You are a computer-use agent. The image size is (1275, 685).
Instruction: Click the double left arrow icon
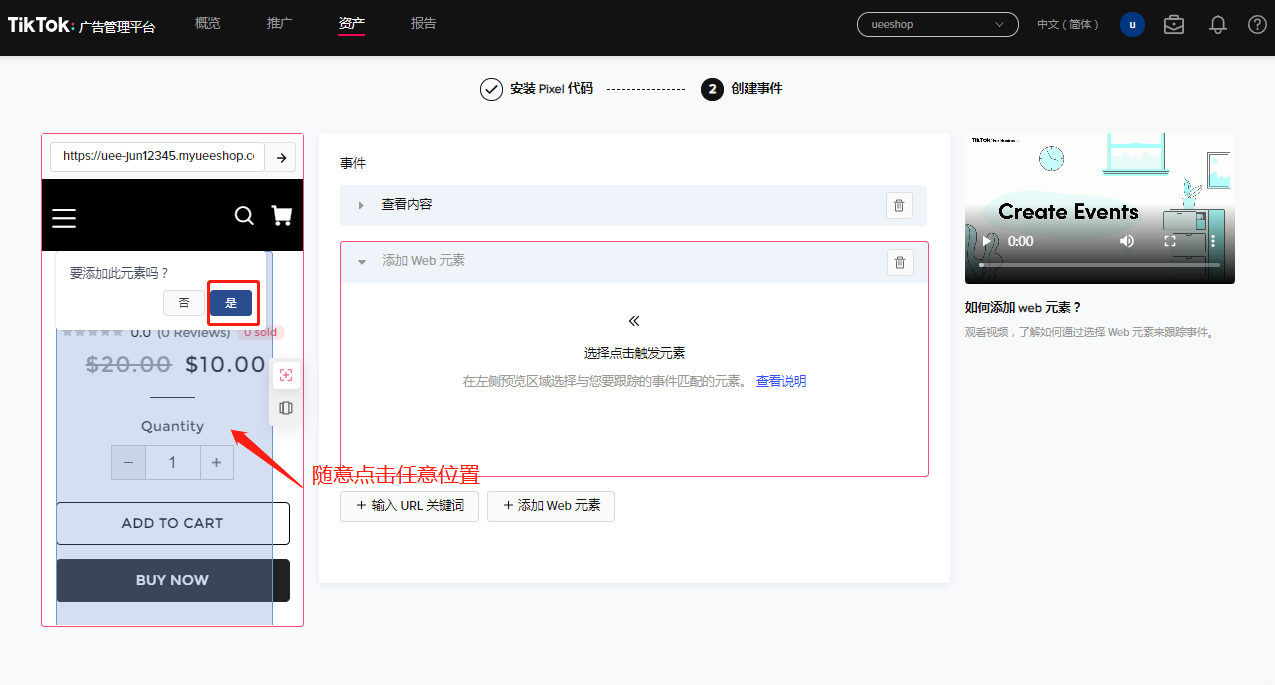[634, 321]
